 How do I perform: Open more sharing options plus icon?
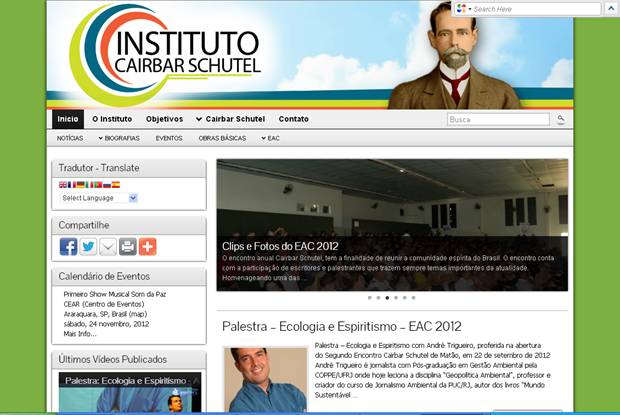[x=147, y=247]
